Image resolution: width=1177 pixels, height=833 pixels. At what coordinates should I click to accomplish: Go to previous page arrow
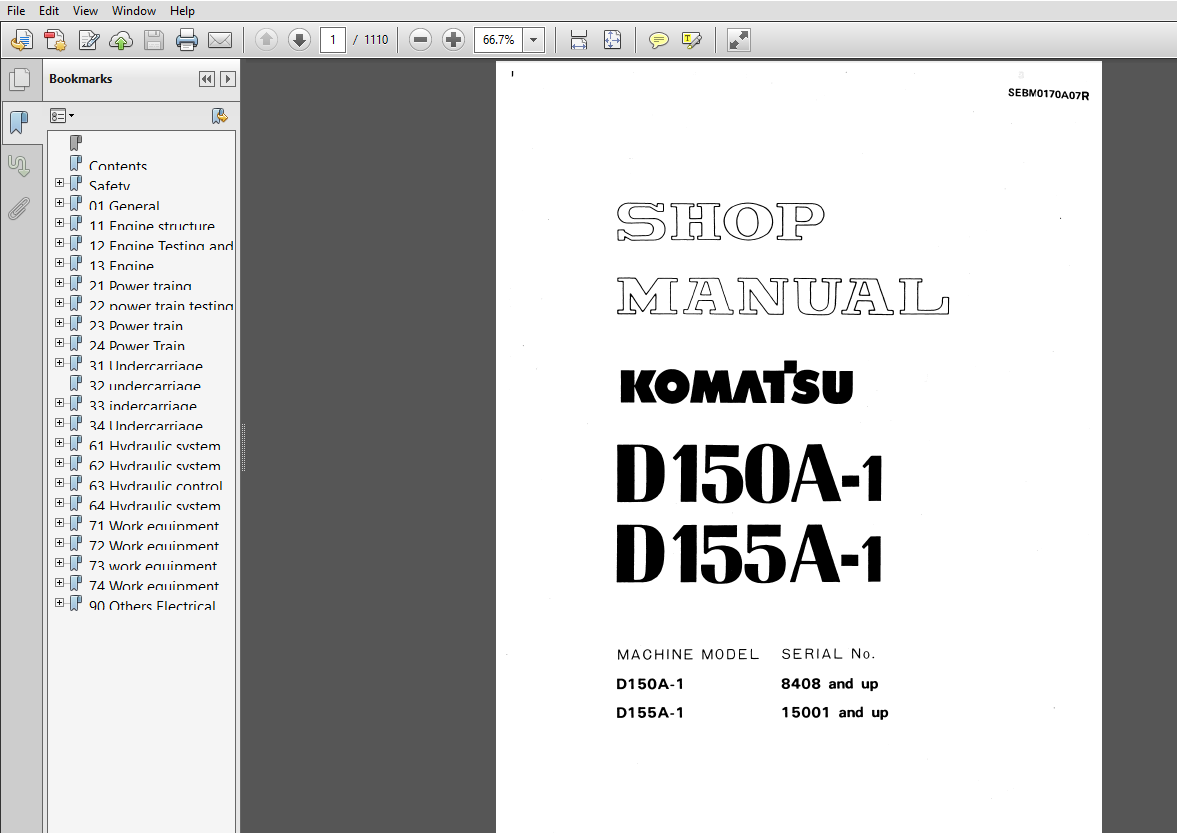click(x=266, y=40)
